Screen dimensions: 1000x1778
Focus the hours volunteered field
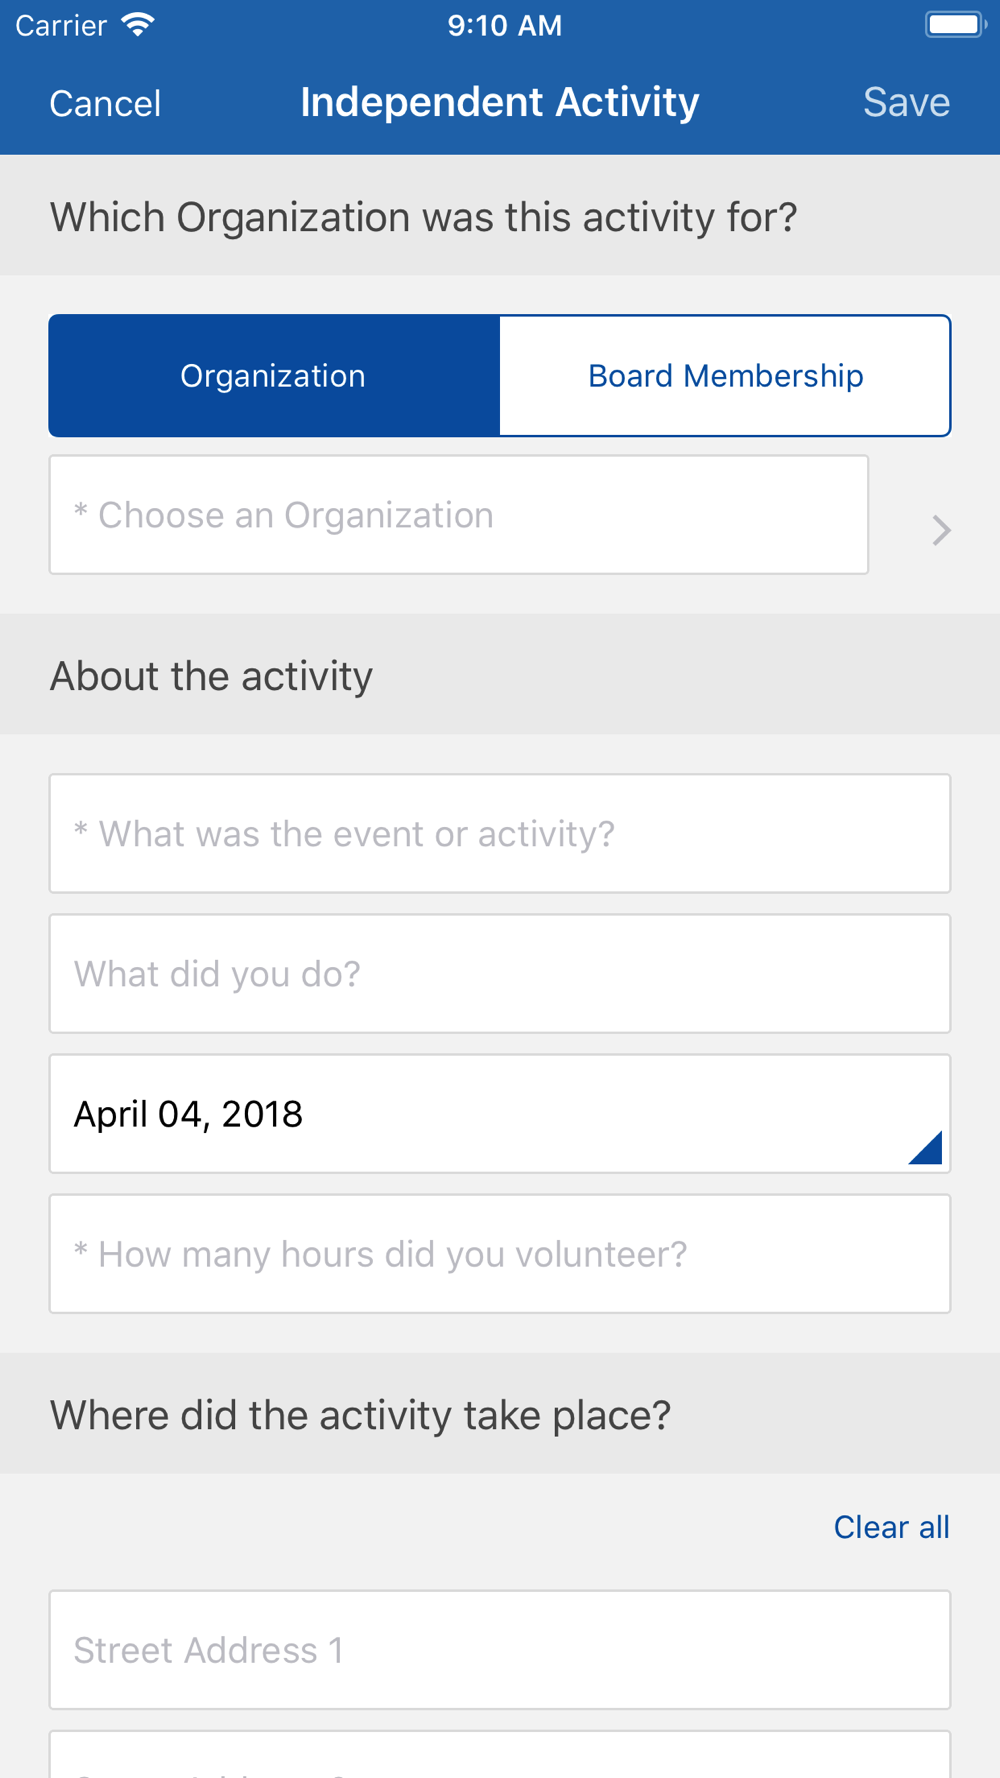tap(500, 1254)
